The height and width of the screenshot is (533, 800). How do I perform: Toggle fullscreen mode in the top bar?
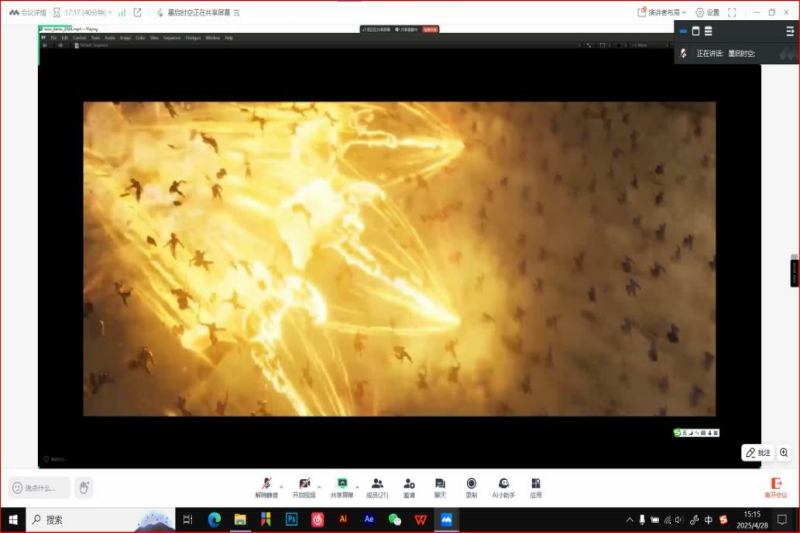(732, 12)
